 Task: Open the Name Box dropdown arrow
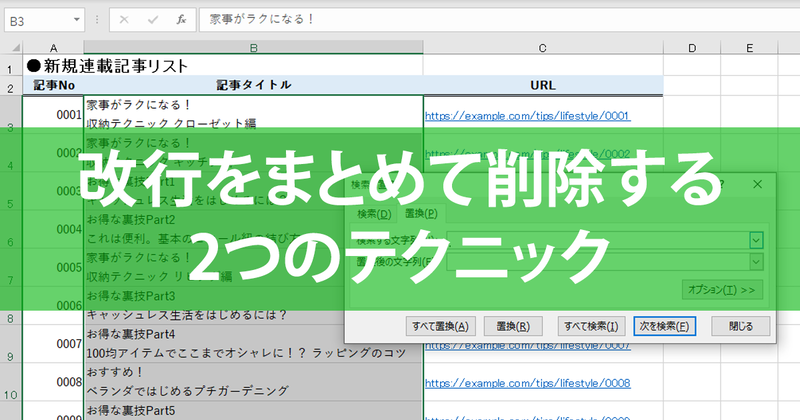click(77, 20)
